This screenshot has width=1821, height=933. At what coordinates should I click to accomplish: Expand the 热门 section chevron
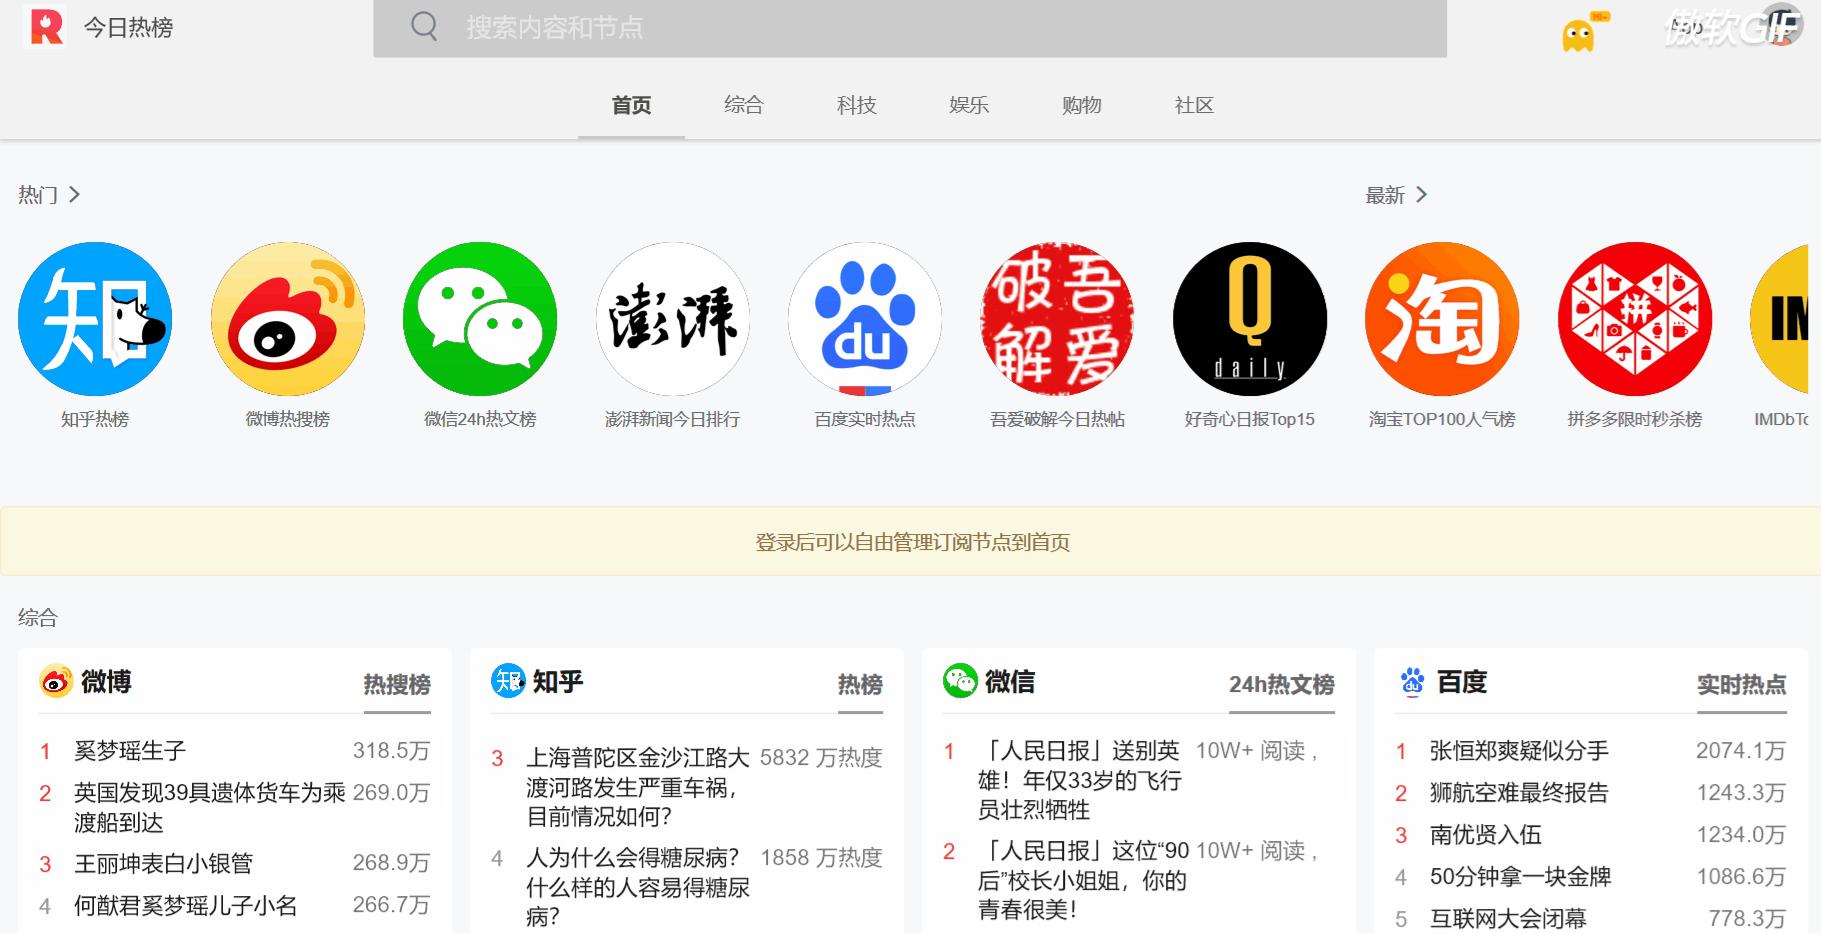tap(74, 194)
